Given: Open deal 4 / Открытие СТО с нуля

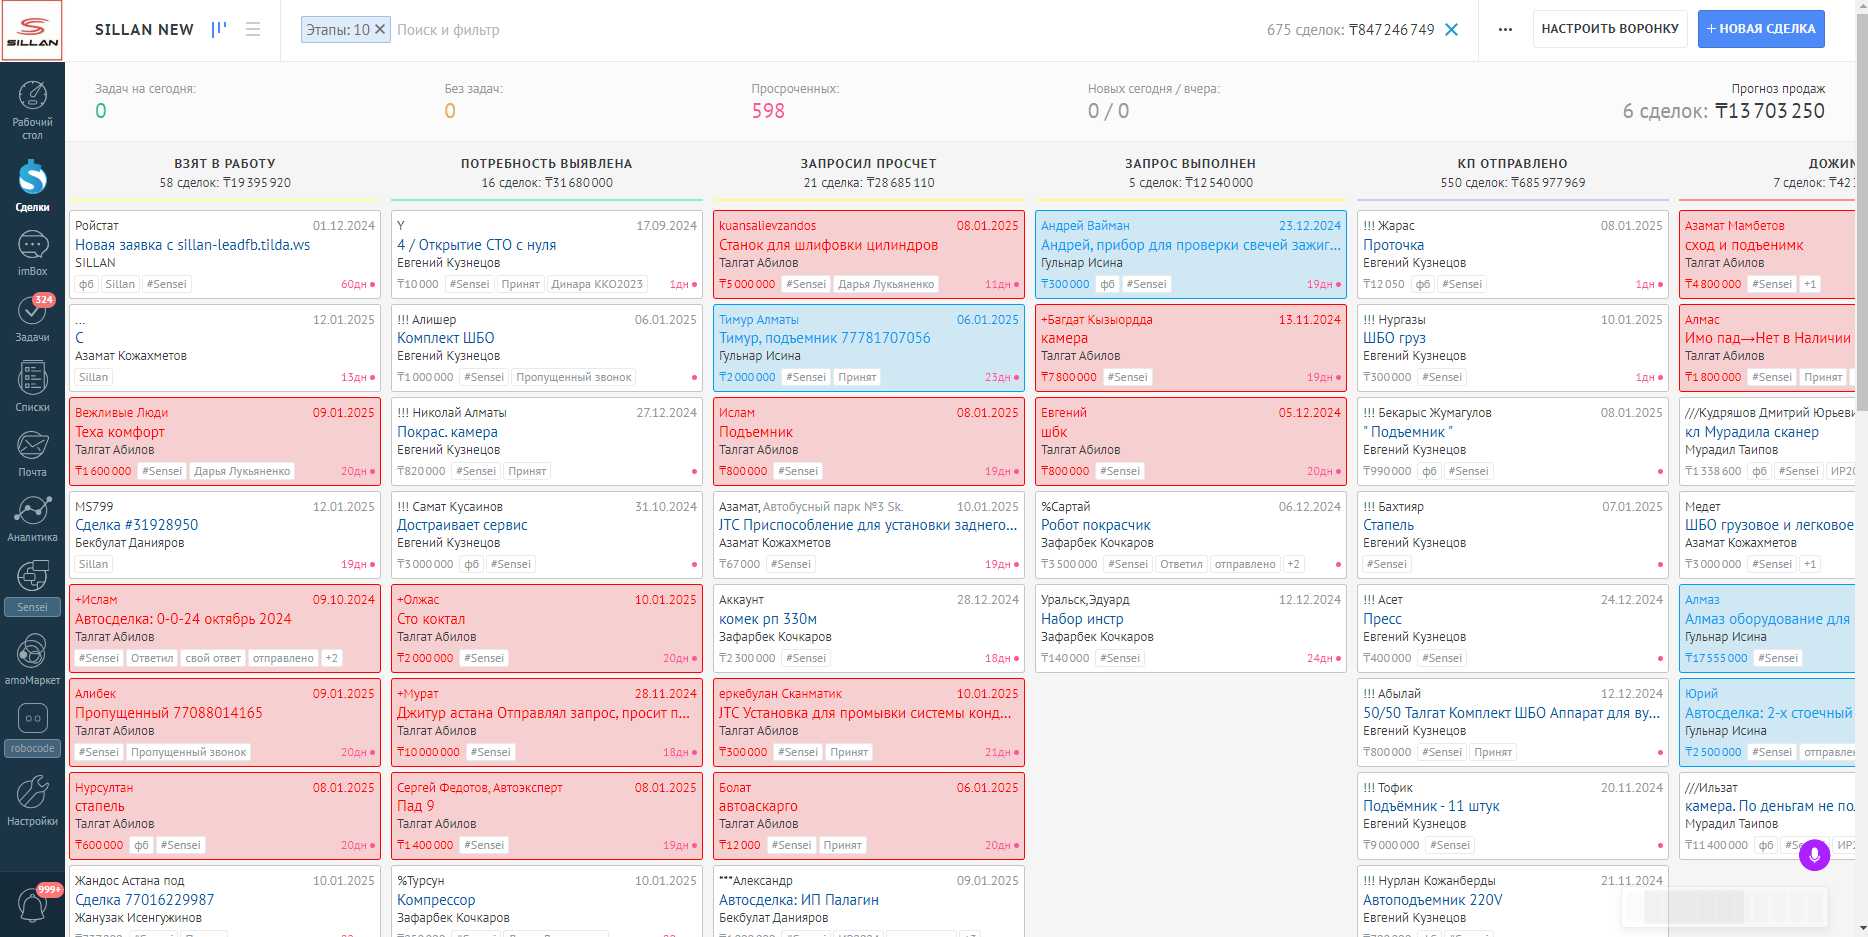Looking at the screenshot, I should (476, 245).
